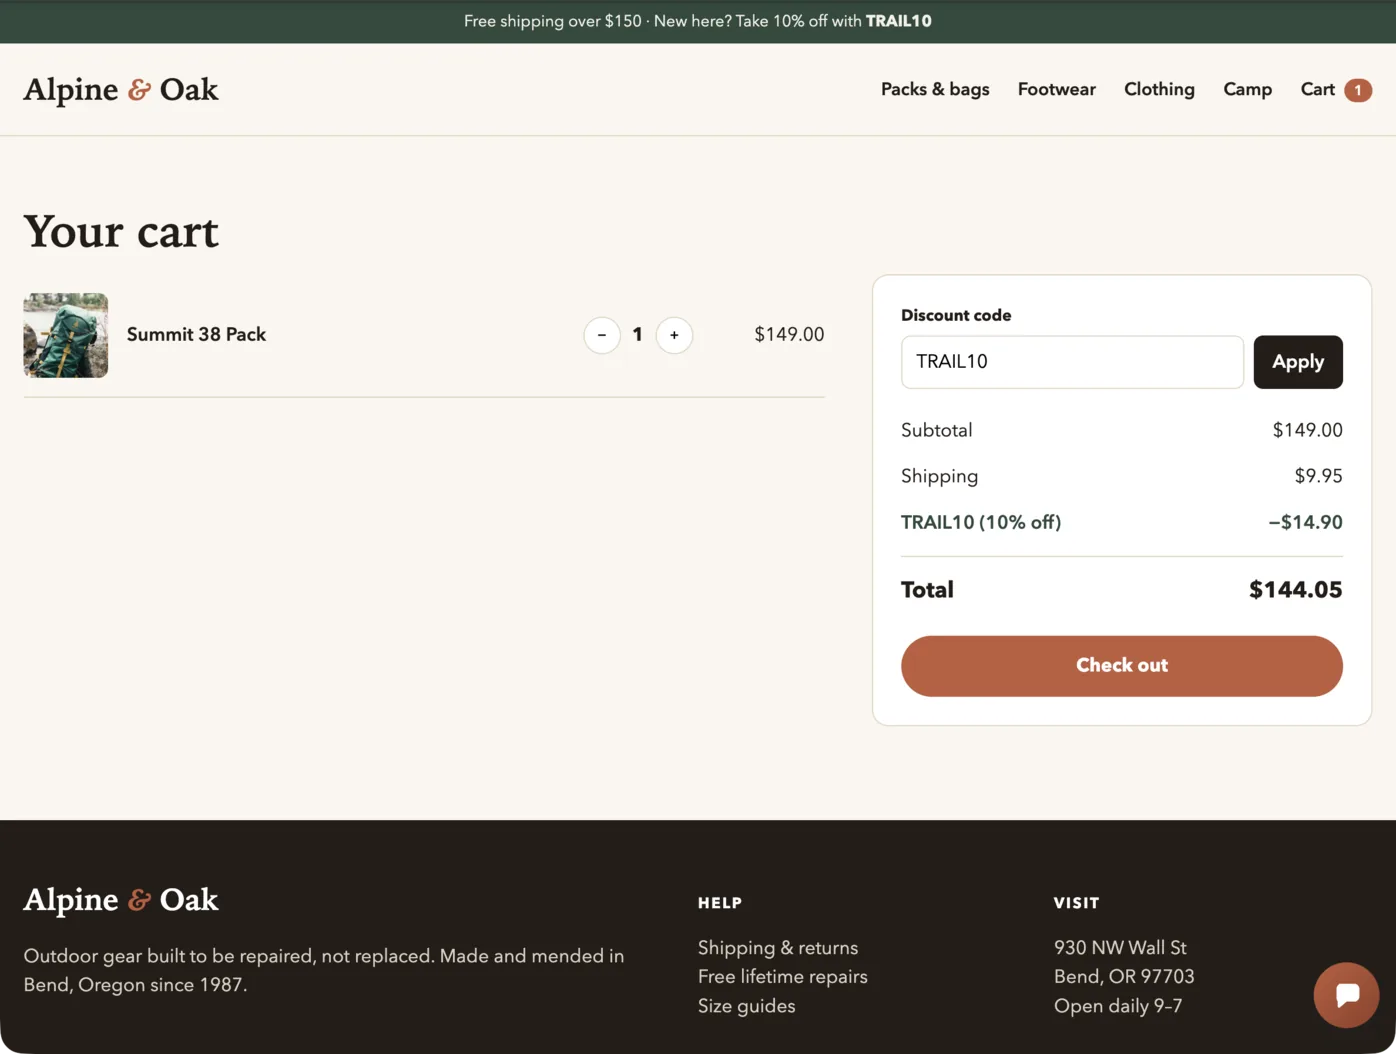Open the Camp category
The image size is (1396, 1054).
(1248, 89)
